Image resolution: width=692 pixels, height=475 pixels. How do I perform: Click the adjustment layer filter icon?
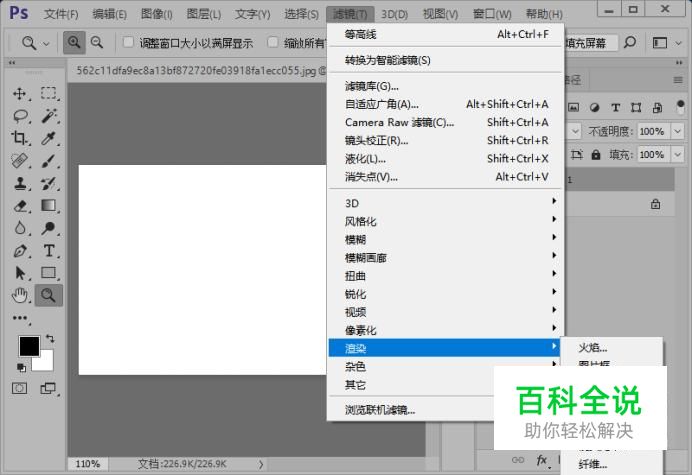[x=594, y=107]
